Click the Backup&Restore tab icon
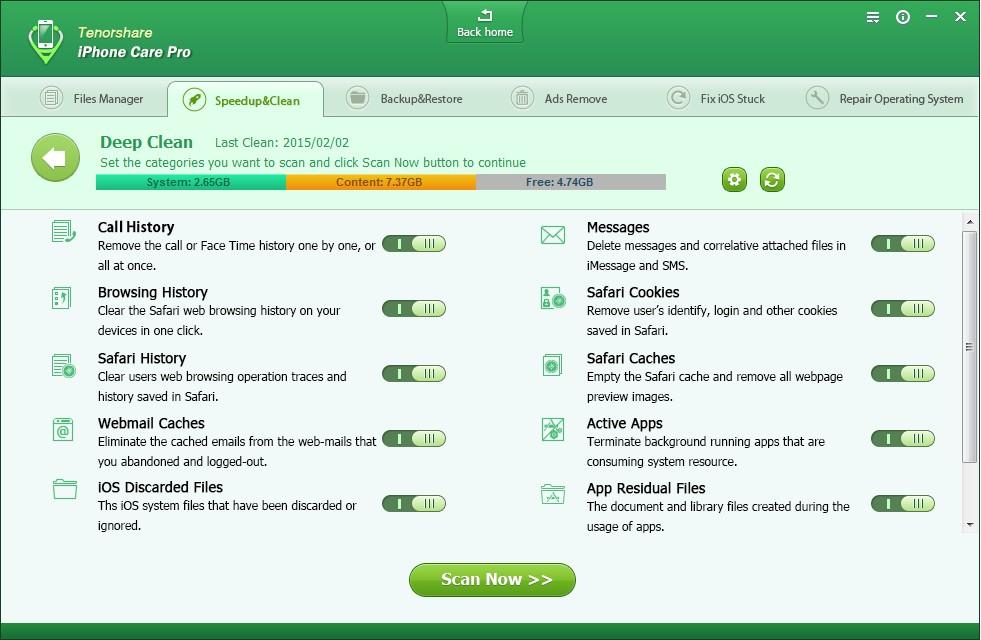 point(358,98)
